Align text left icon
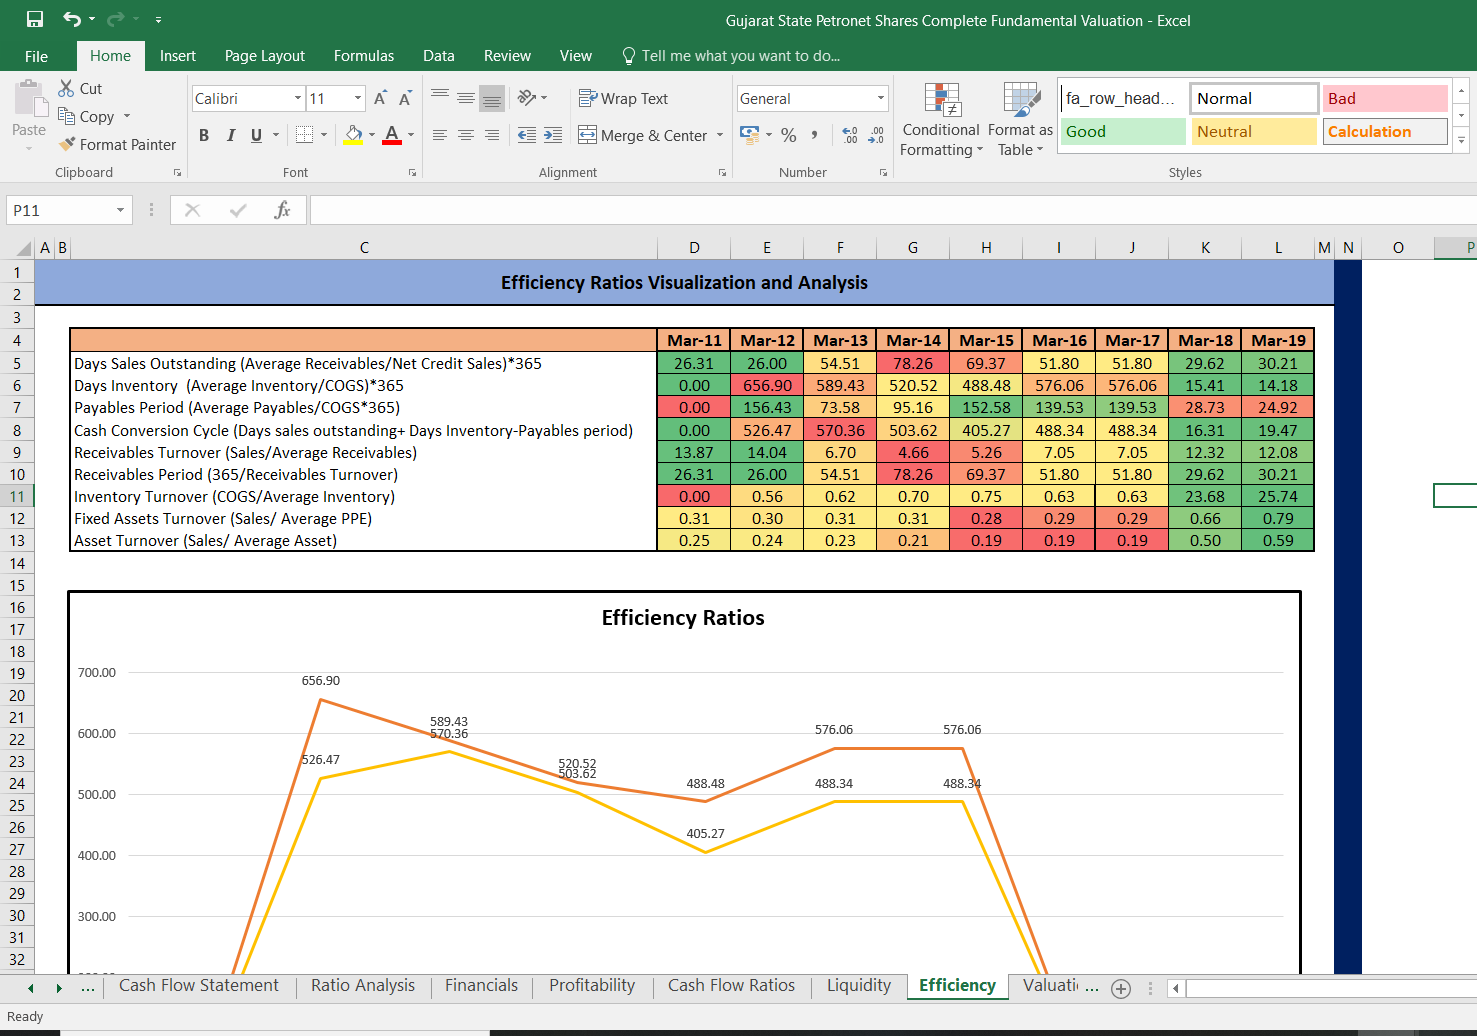 [440, 134]
